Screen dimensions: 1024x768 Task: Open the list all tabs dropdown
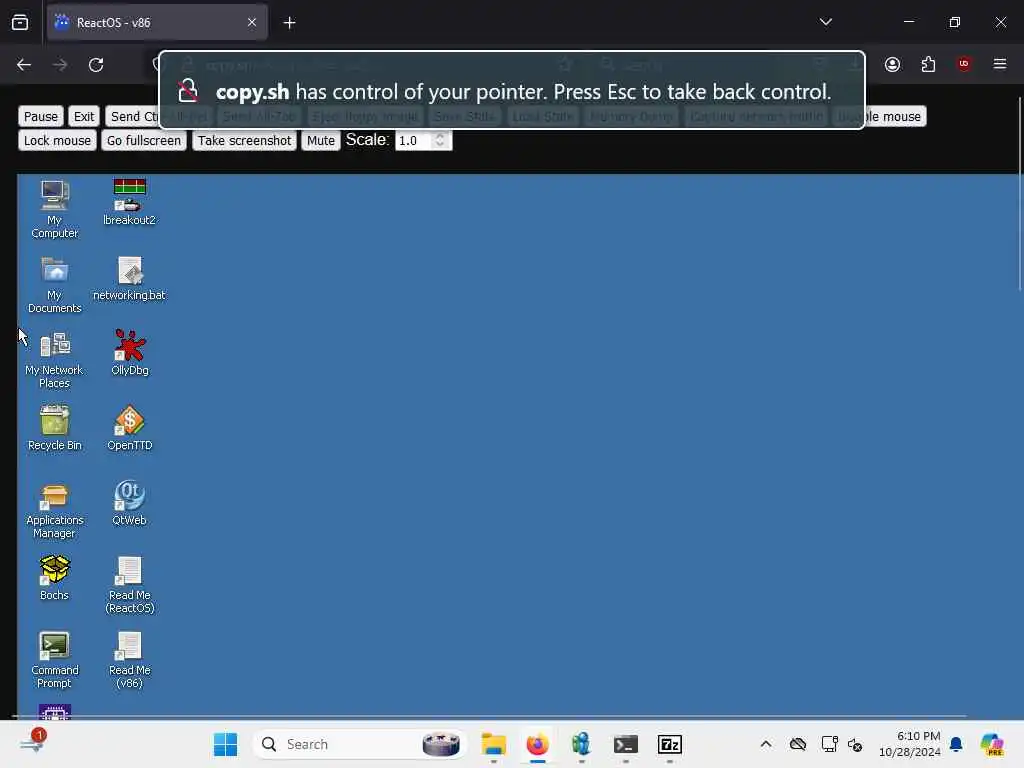click(x=825, y=22)
